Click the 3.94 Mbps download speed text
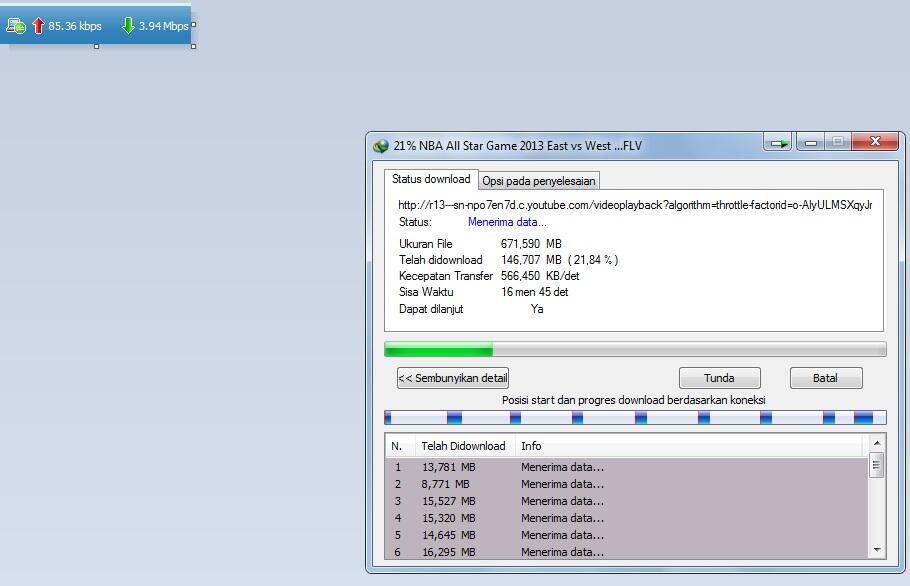 click(x=163, y=26)
